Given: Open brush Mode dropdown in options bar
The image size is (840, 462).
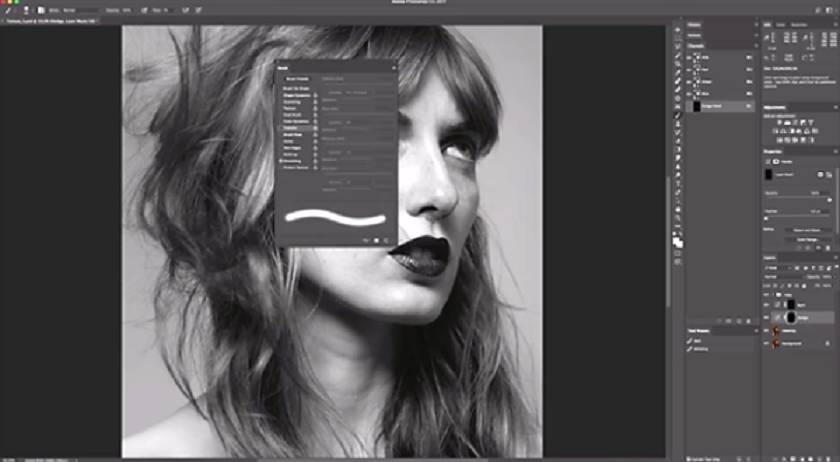Looking at the screenshot, I should 80,10.
